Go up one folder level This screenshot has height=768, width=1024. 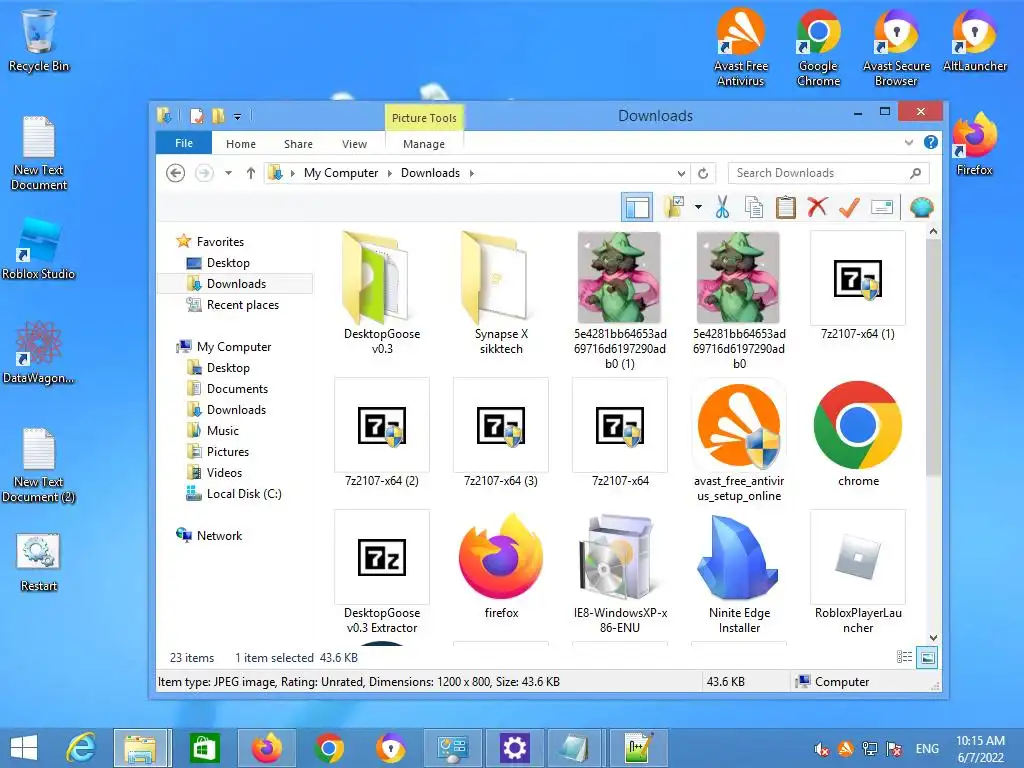coord(251,173)
